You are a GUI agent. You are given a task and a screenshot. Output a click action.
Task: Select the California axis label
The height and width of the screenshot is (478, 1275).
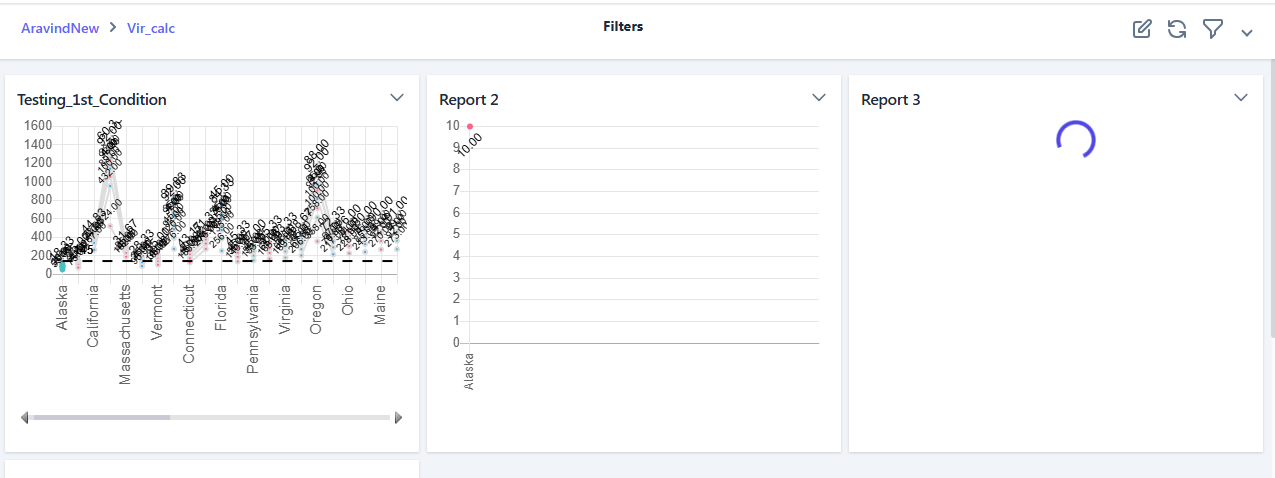pyautogui.click(x=93, y=316)
